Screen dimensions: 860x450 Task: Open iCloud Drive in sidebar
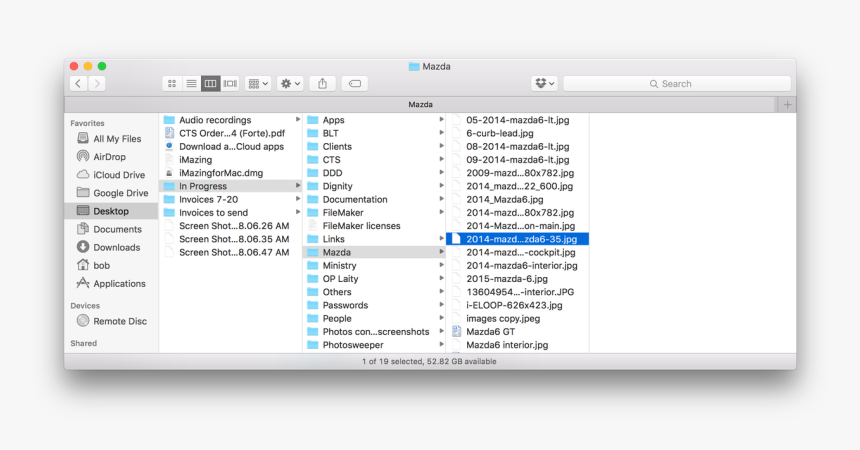pyautogui.click(x=111, y=175)
